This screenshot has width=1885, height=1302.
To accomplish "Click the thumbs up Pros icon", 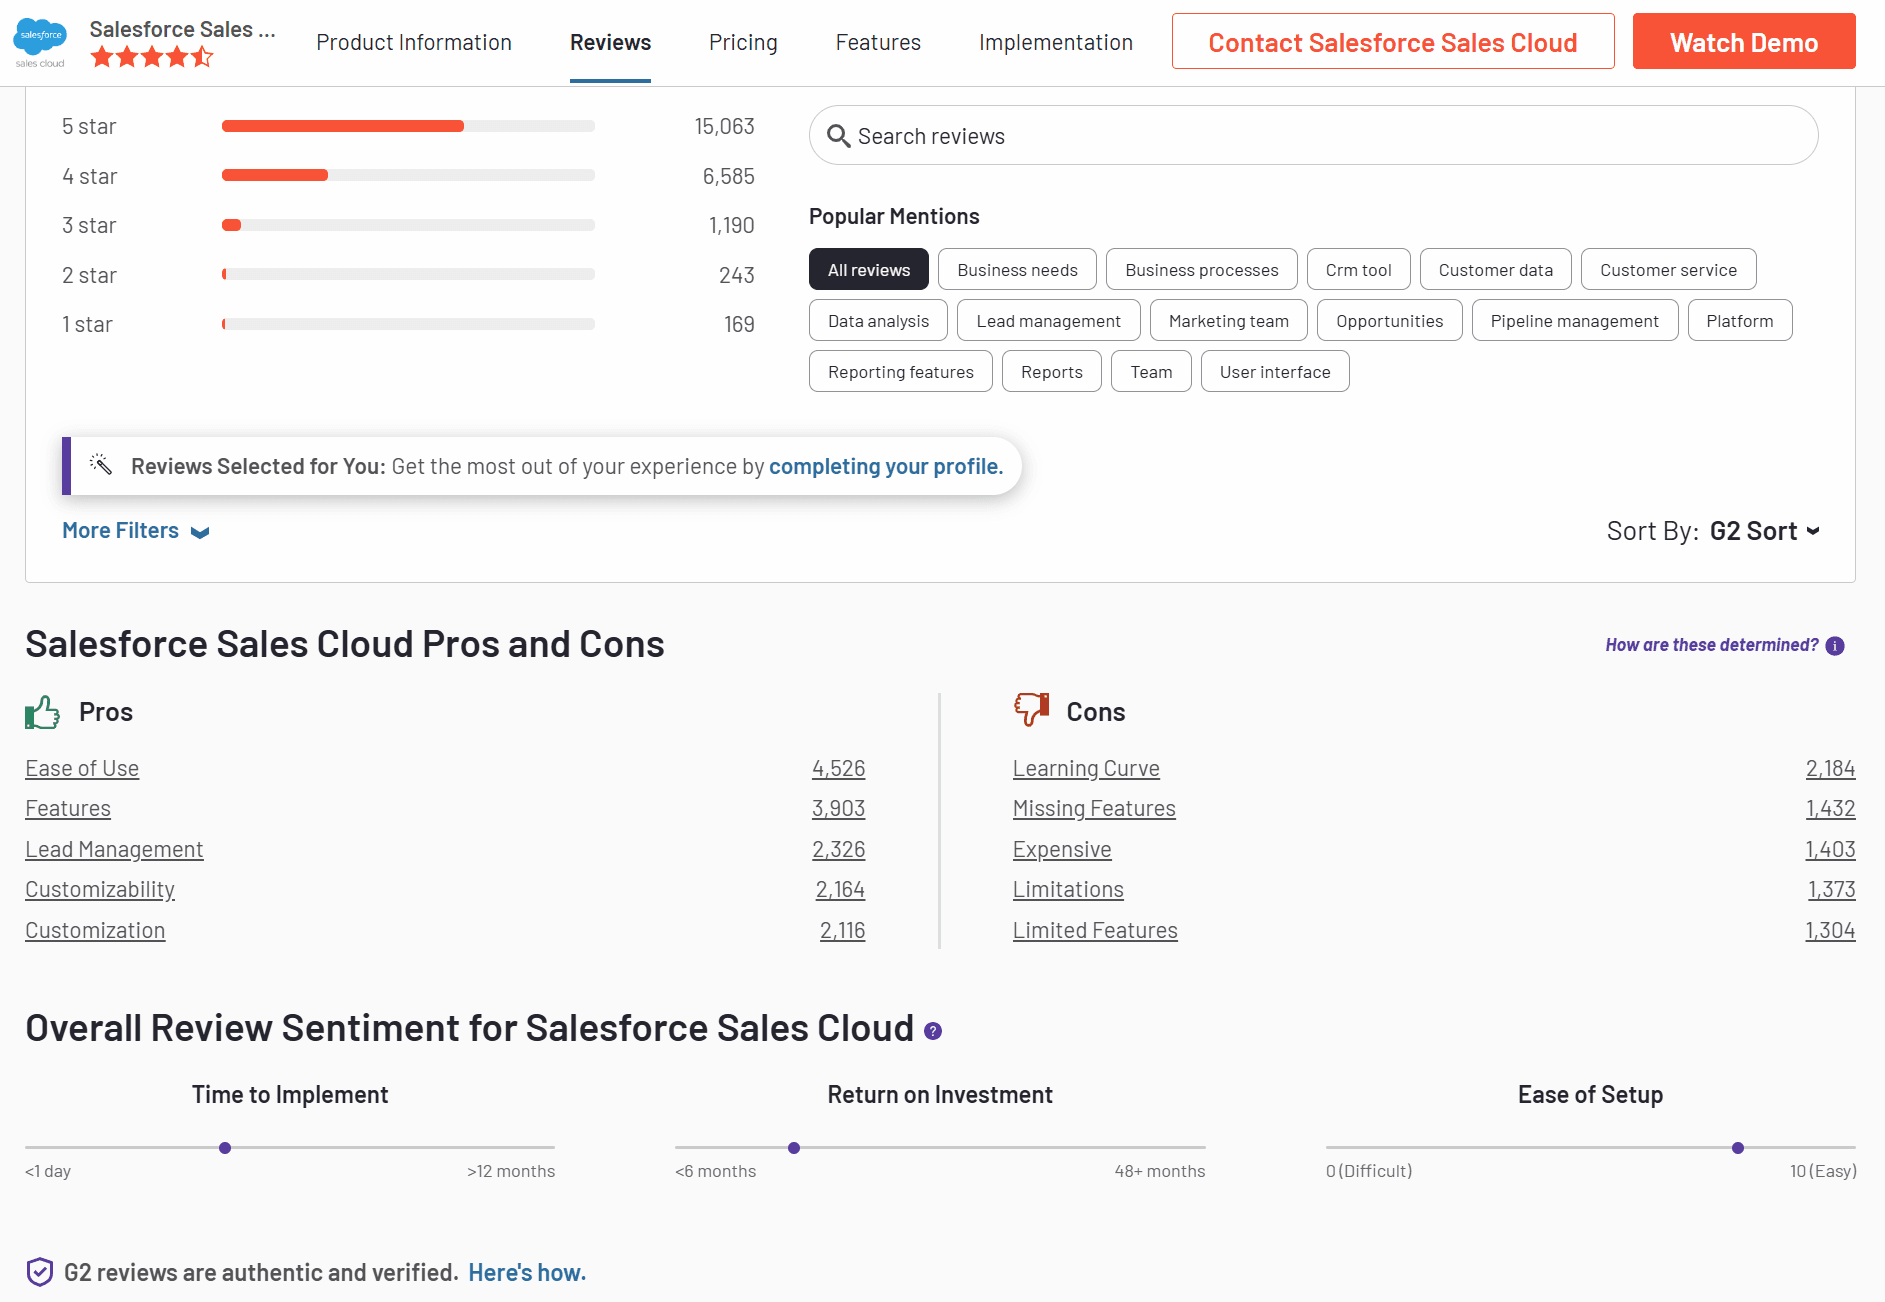I will tap(41, 711).
